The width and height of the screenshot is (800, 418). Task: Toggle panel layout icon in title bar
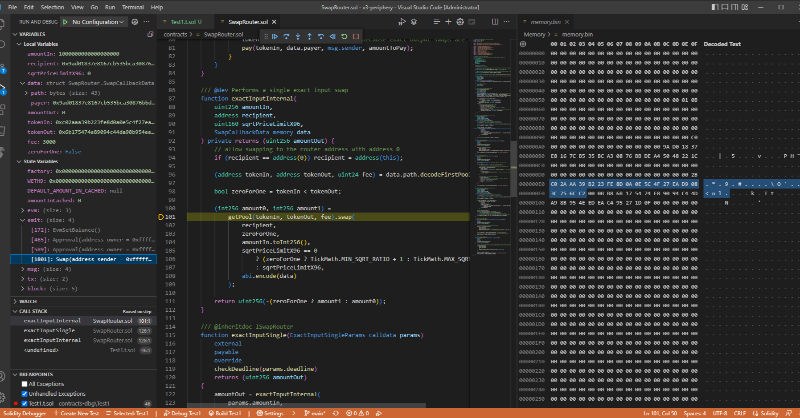(x=724, y=7)
